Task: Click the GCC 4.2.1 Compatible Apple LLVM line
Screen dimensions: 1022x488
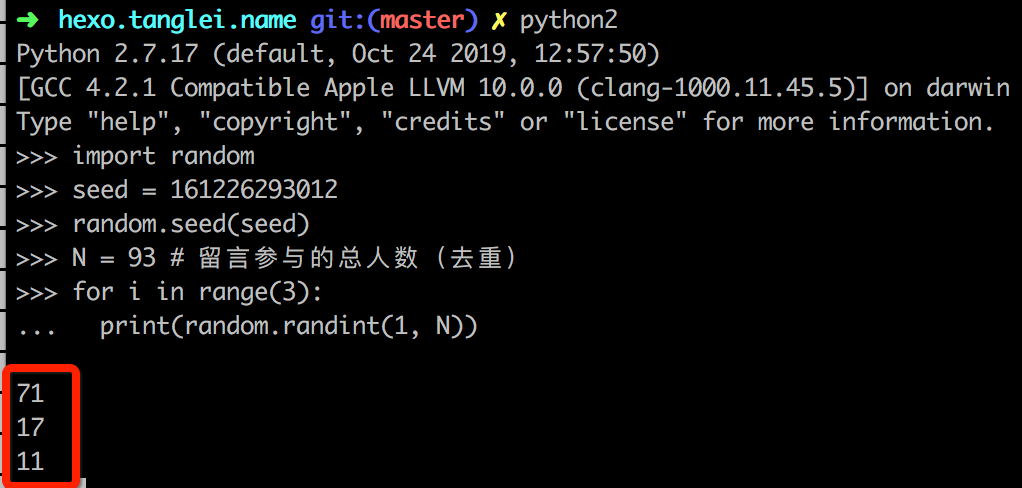Action: click(513, 89)
